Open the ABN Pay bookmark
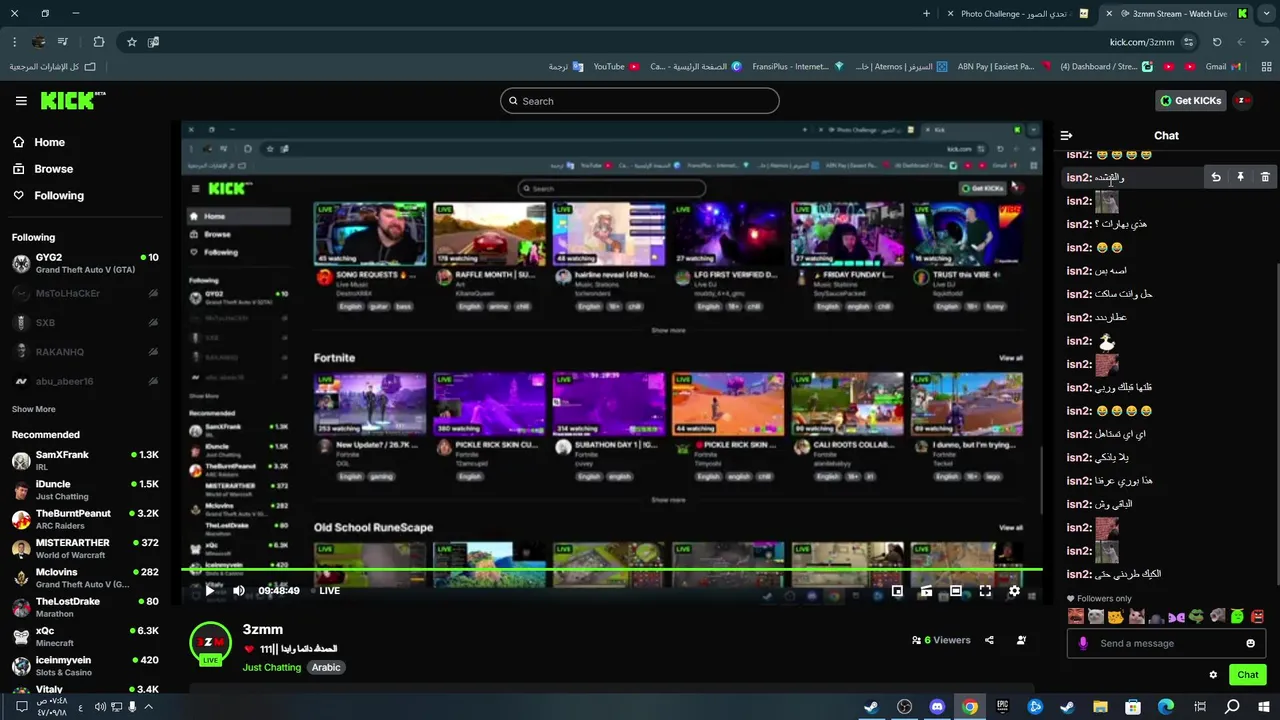Image resolution: width=1280 pixels, height=720 pixels. click(x=1004, y=67)
